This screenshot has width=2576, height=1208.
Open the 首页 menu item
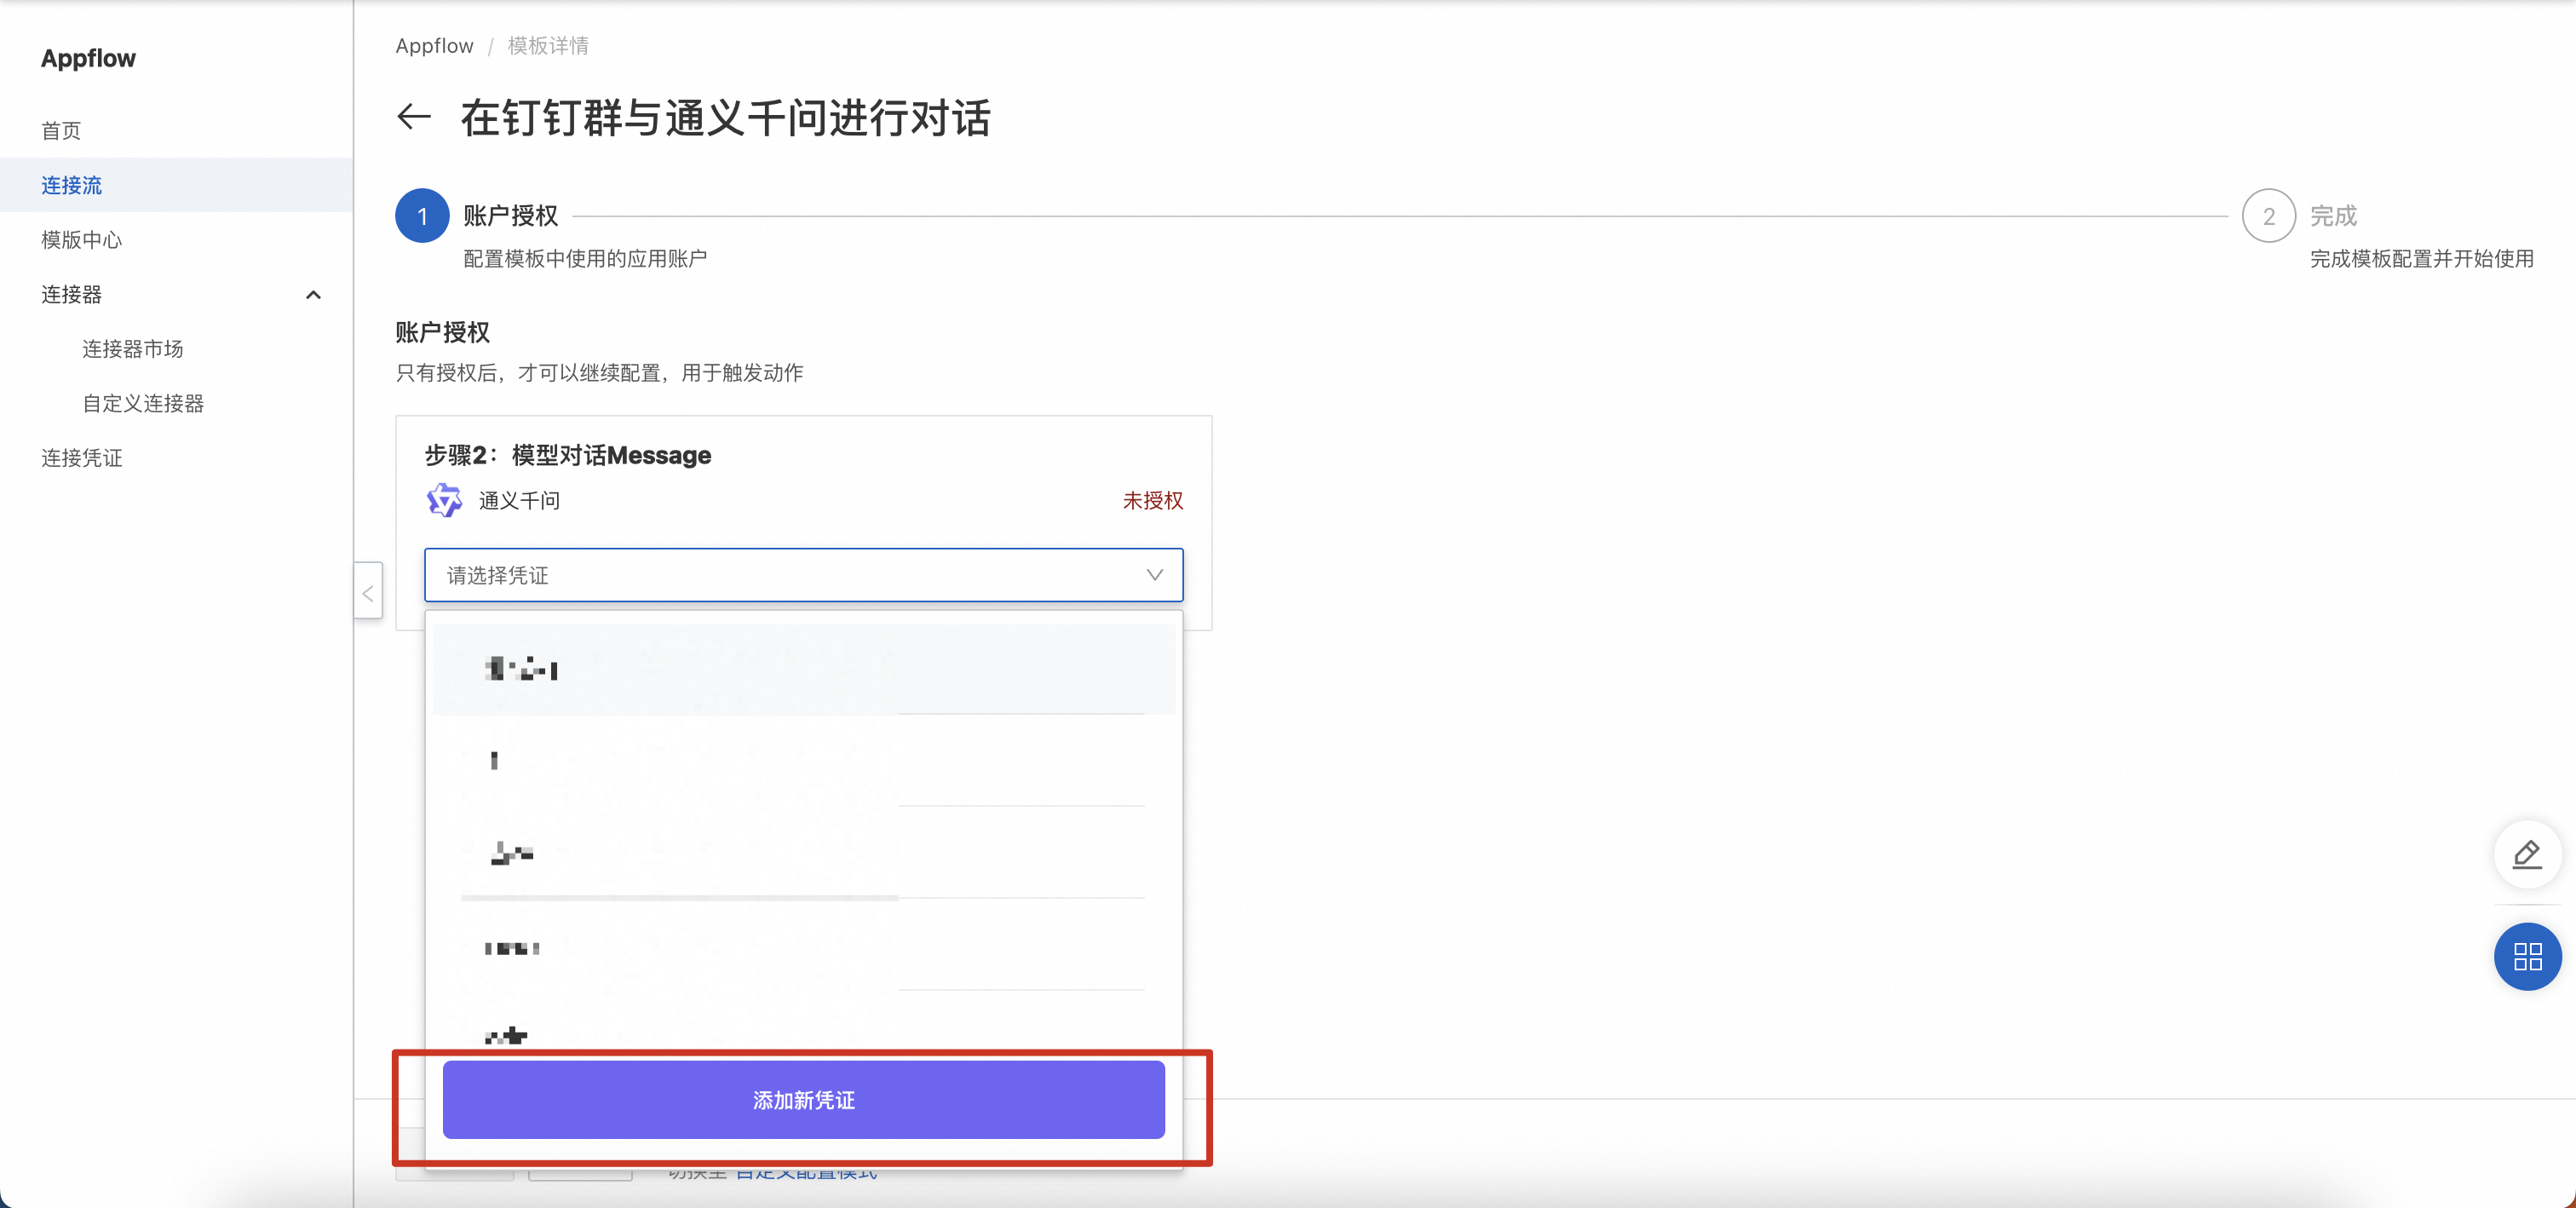[61, 131]
